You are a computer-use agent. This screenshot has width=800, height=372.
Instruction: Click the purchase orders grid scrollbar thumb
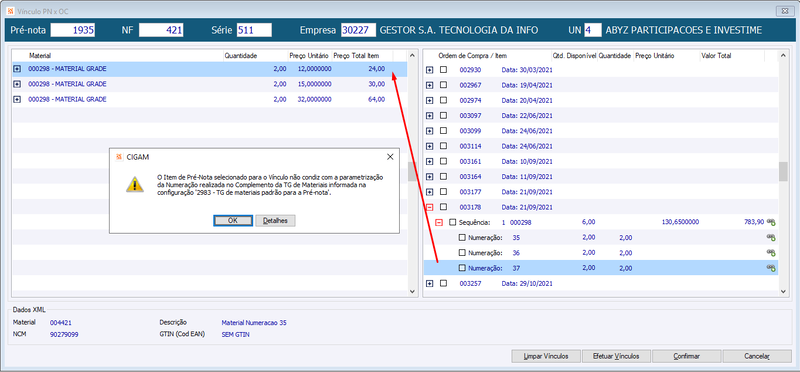[783, 172]
